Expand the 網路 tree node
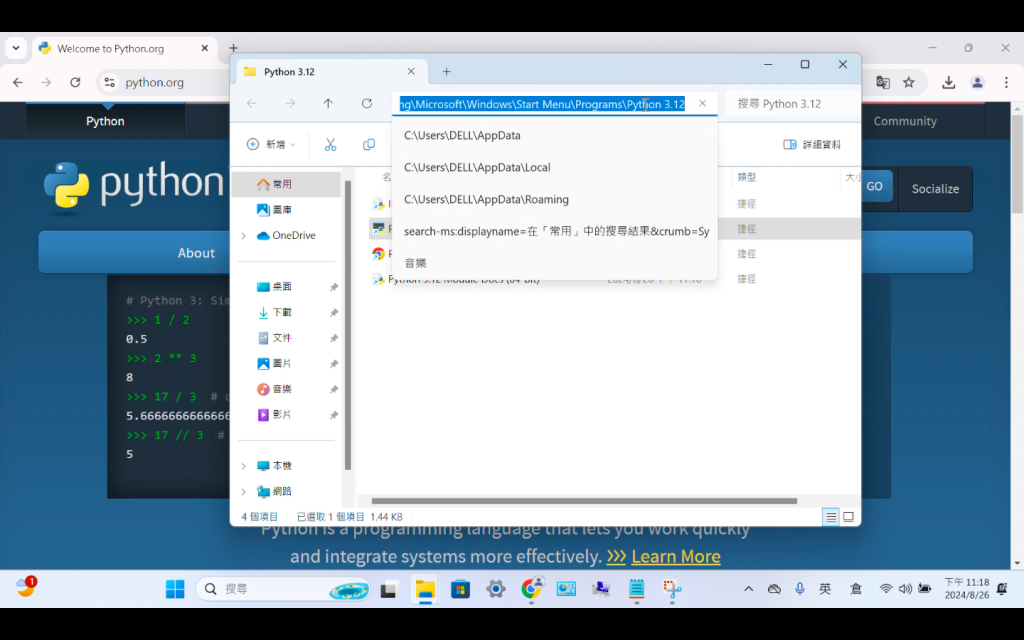Image resolution: width=1024 pixels, height=640 pixels. (244, 492)
